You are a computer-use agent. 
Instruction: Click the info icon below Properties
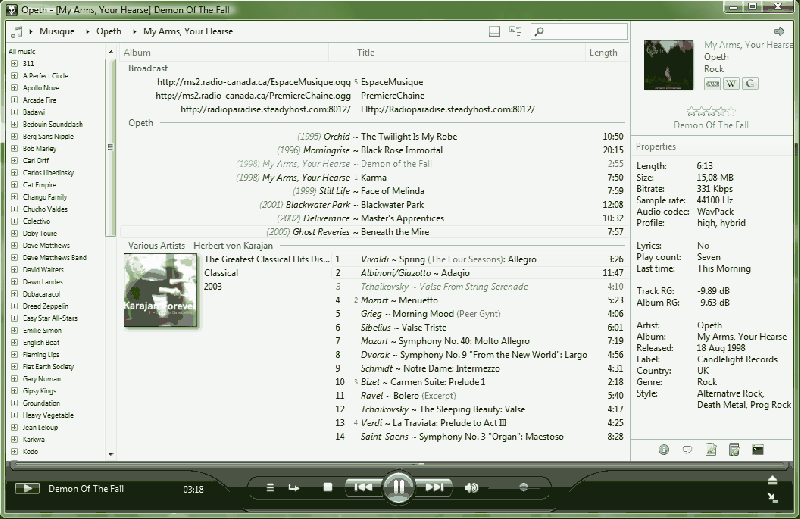pyautogui.click(x=664, y=449)
